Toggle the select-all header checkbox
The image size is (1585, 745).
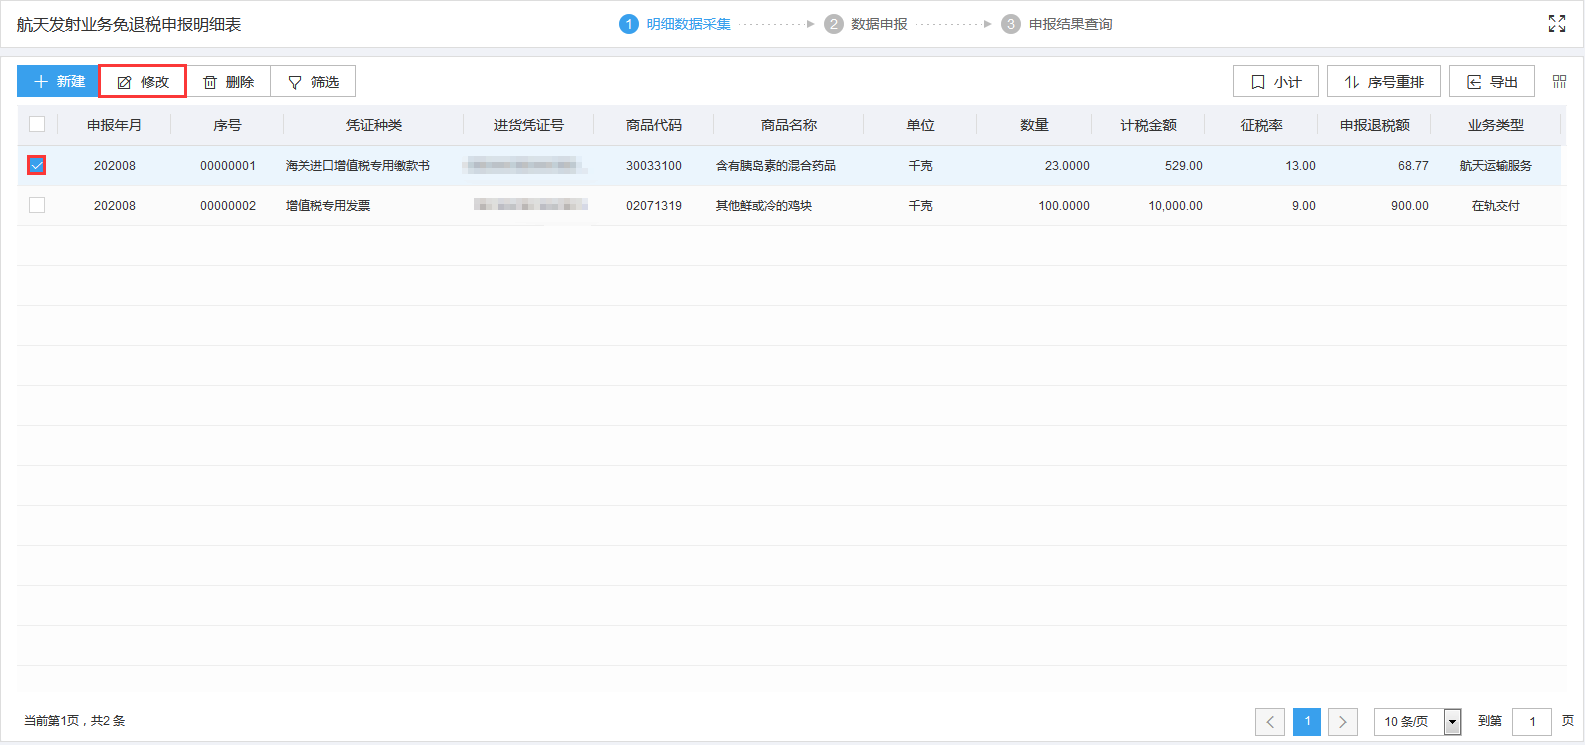coord(37,124)
